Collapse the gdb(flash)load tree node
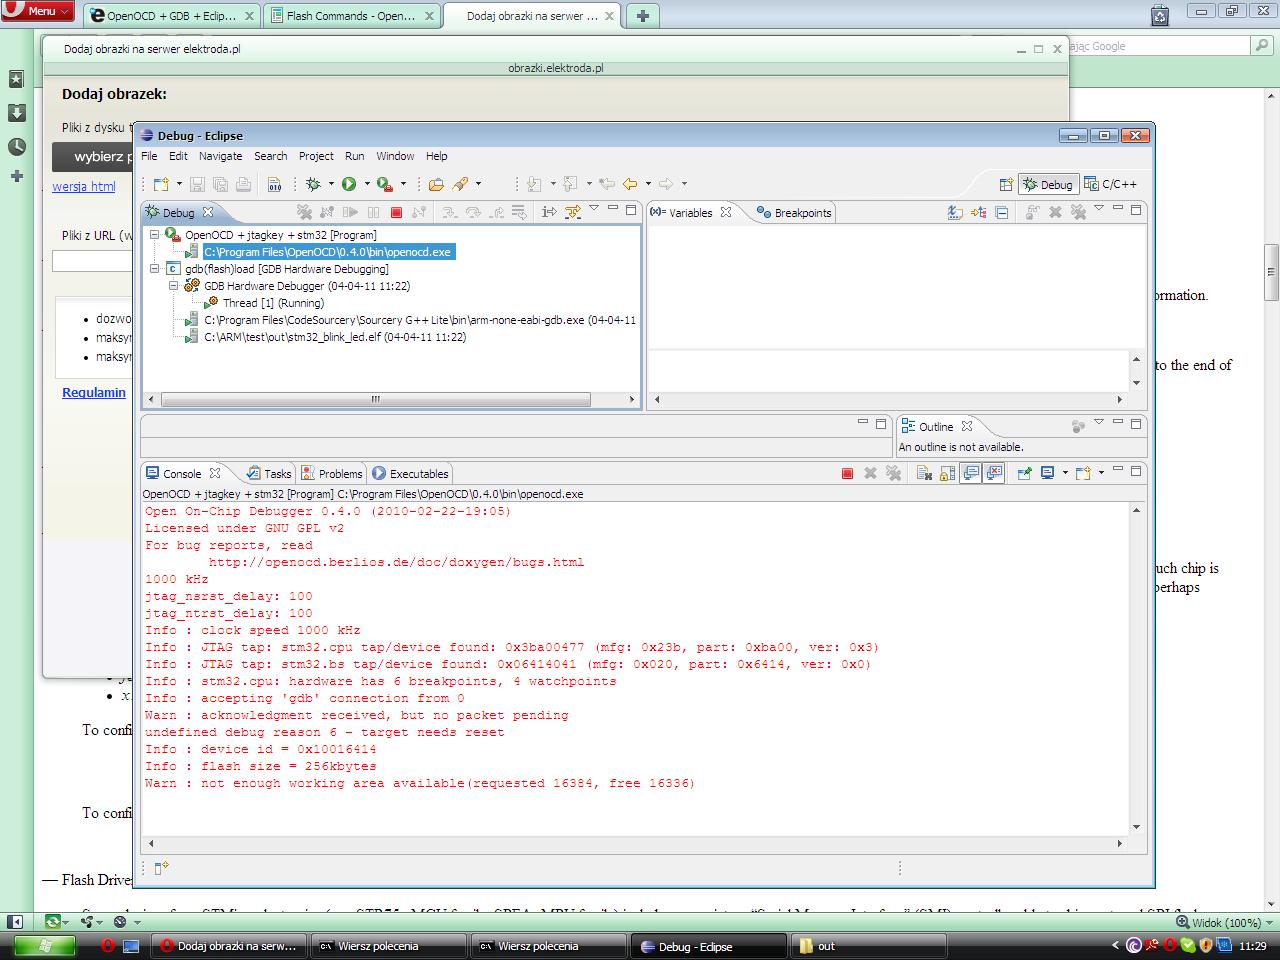 tap(155, 269)
